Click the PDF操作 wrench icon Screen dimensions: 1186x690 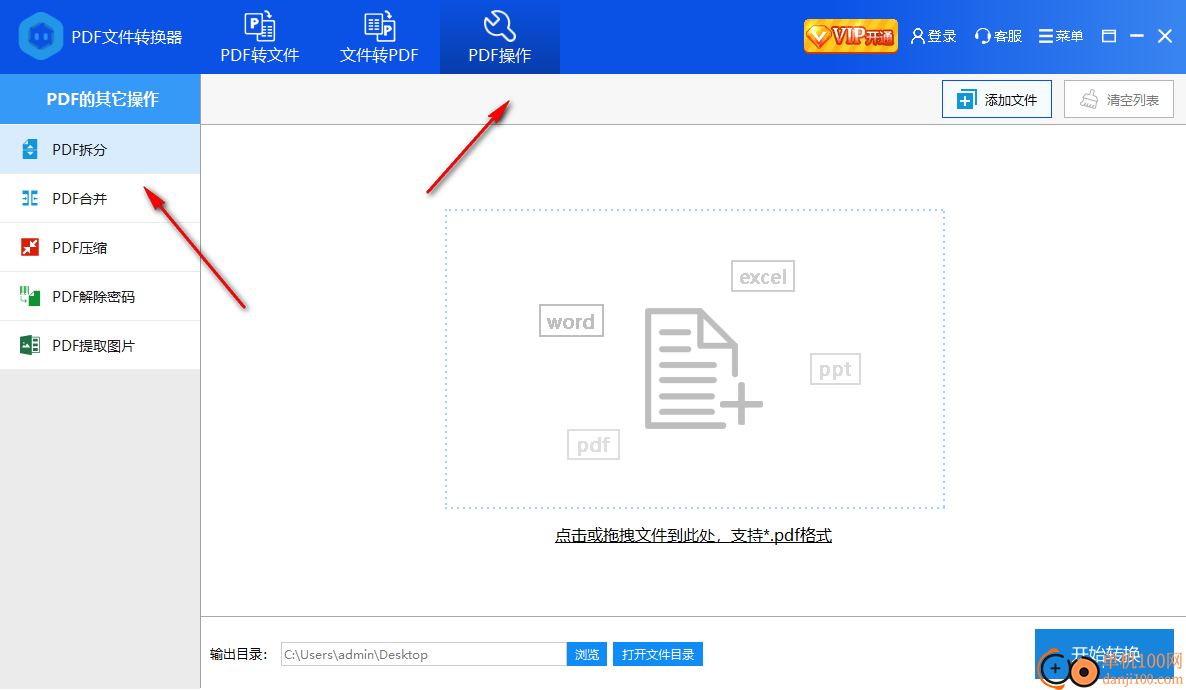(499, 26)
